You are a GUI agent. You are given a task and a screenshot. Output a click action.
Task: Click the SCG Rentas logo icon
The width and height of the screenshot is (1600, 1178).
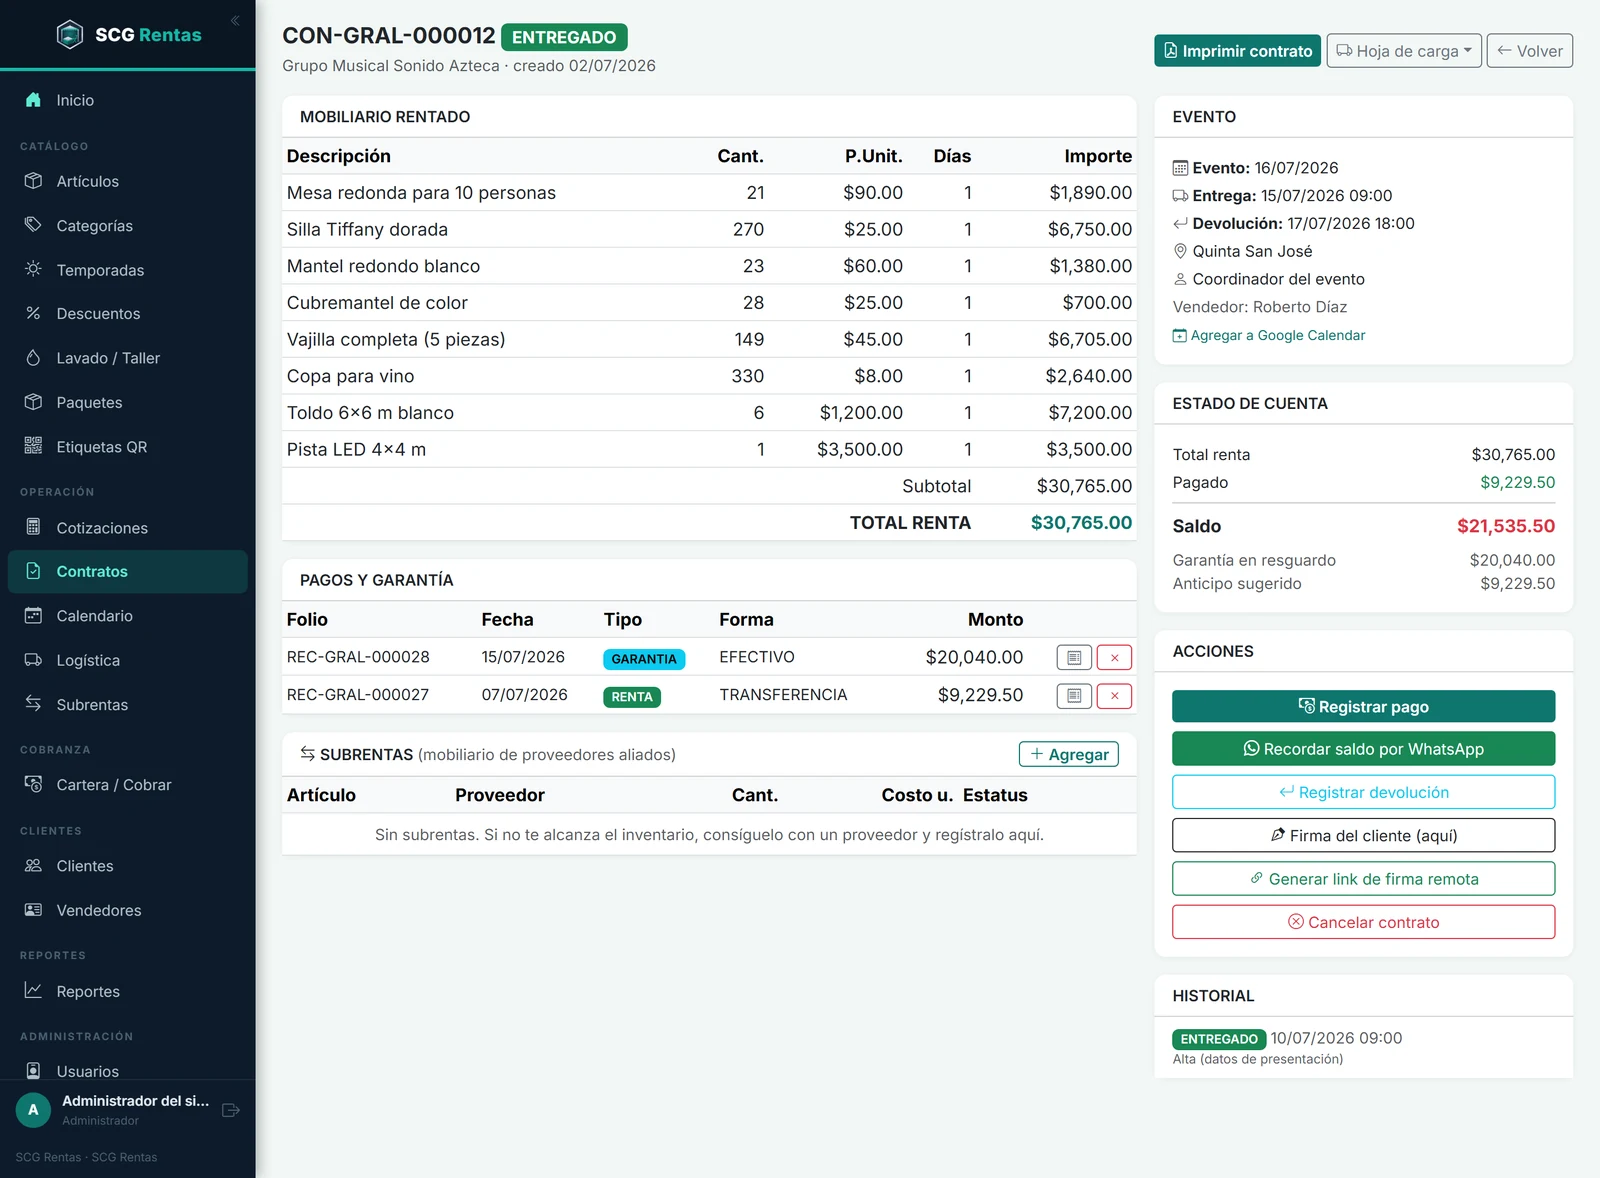click(70, 35)
